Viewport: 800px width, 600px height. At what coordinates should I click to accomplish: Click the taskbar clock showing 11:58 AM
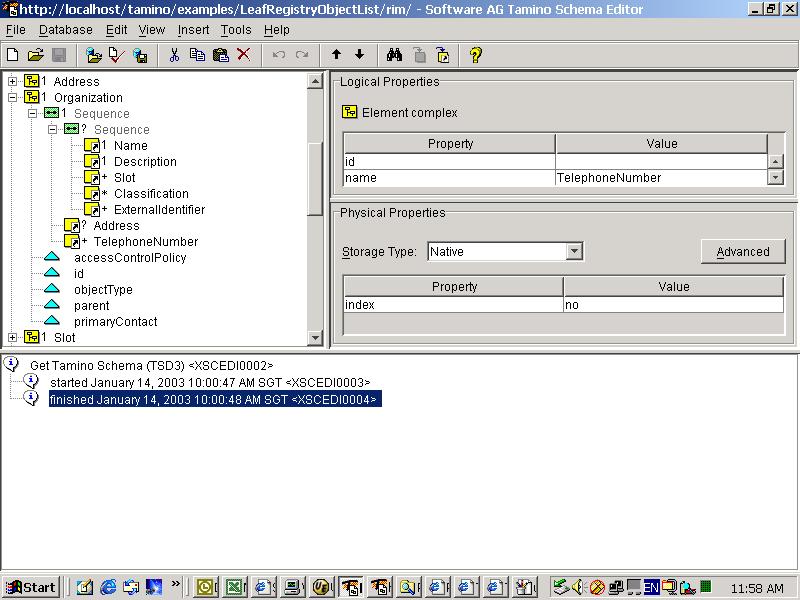pos(757,588)
